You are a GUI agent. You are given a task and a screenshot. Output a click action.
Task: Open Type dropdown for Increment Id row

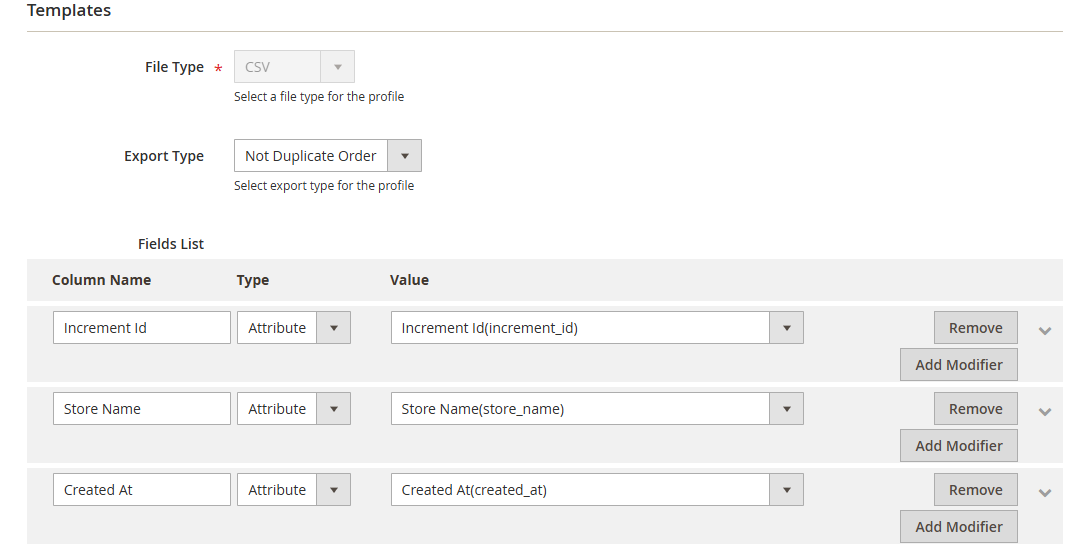point(293,328)
